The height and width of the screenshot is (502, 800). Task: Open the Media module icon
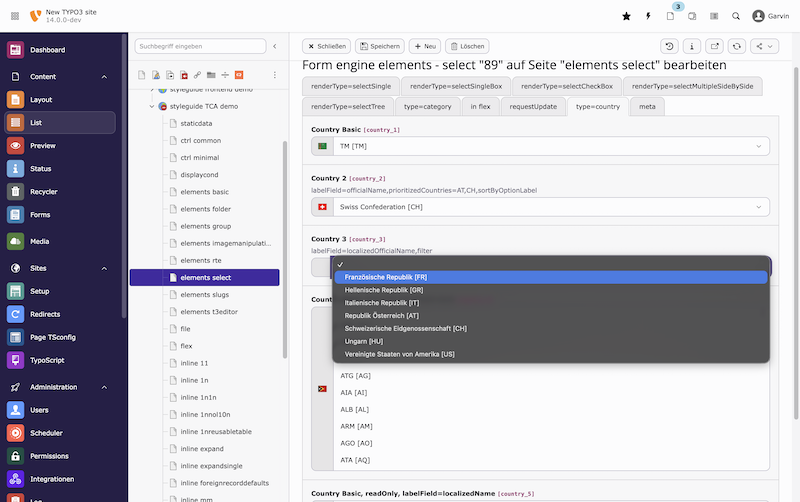(x=15, y=241)
